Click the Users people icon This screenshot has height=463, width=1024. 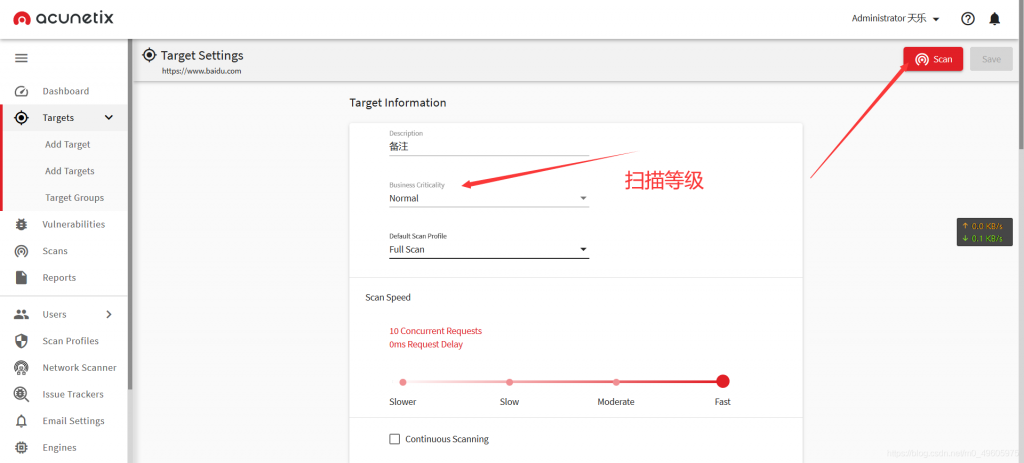[x=22, y=315]
